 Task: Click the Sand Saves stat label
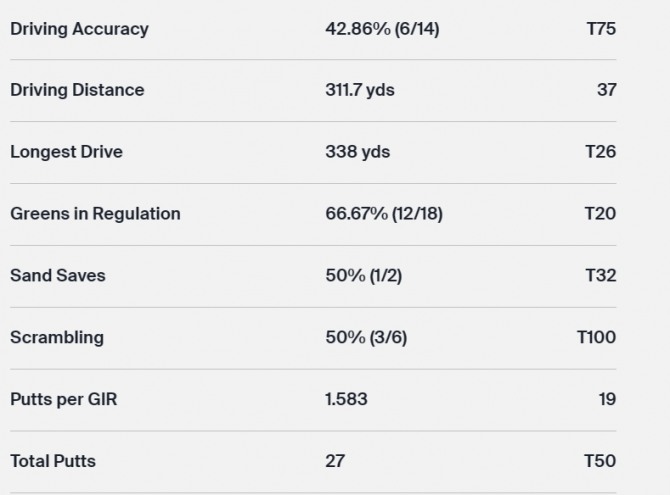(57, 276)
